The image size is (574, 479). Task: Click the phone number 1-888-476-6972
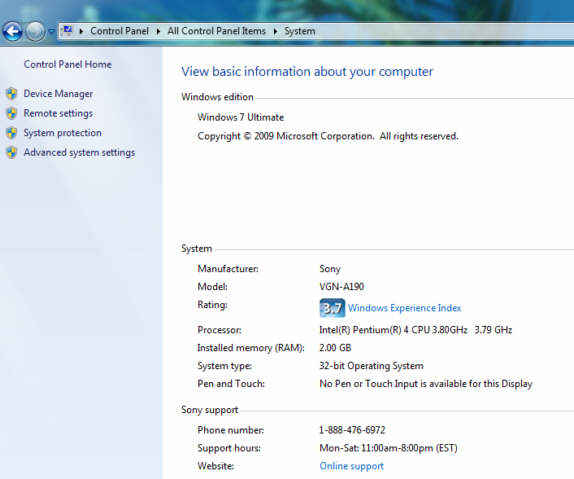click(x=352, y=430)
